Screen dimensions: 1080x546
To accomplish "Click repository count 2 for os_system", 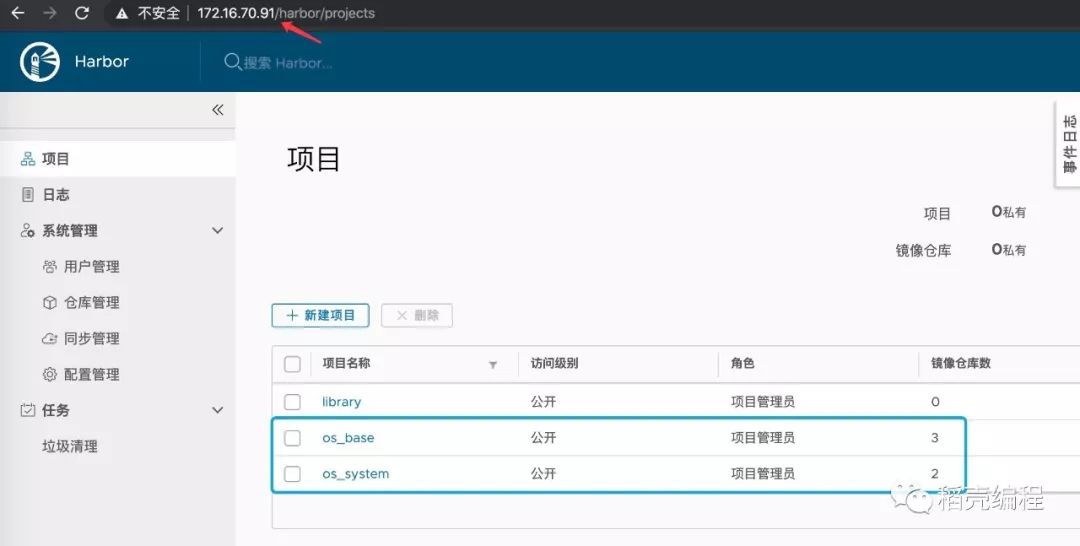I will pos(935,474).
